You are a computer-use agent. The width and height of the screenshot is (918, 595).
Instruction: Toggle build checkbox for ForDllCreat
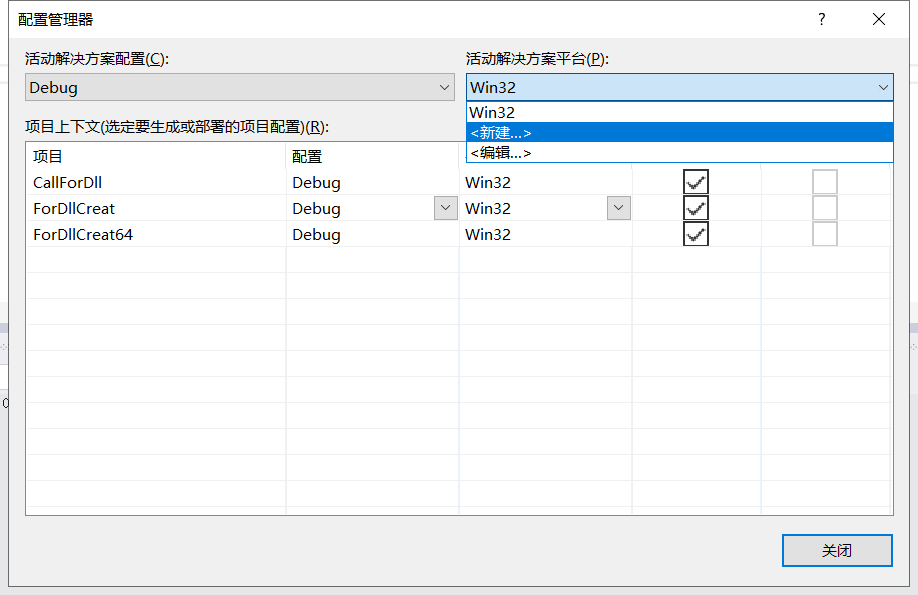click(696, 208)
